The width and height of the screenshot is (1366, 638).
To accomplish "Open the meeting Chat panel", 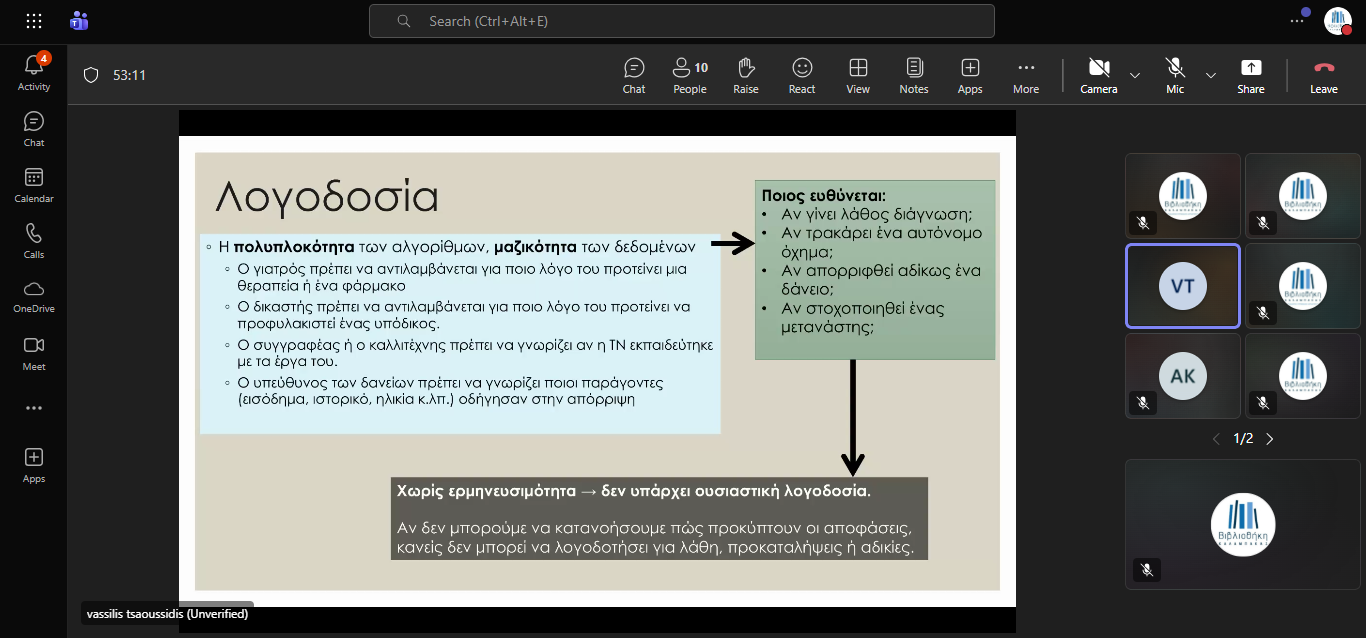I will [634, 75].
